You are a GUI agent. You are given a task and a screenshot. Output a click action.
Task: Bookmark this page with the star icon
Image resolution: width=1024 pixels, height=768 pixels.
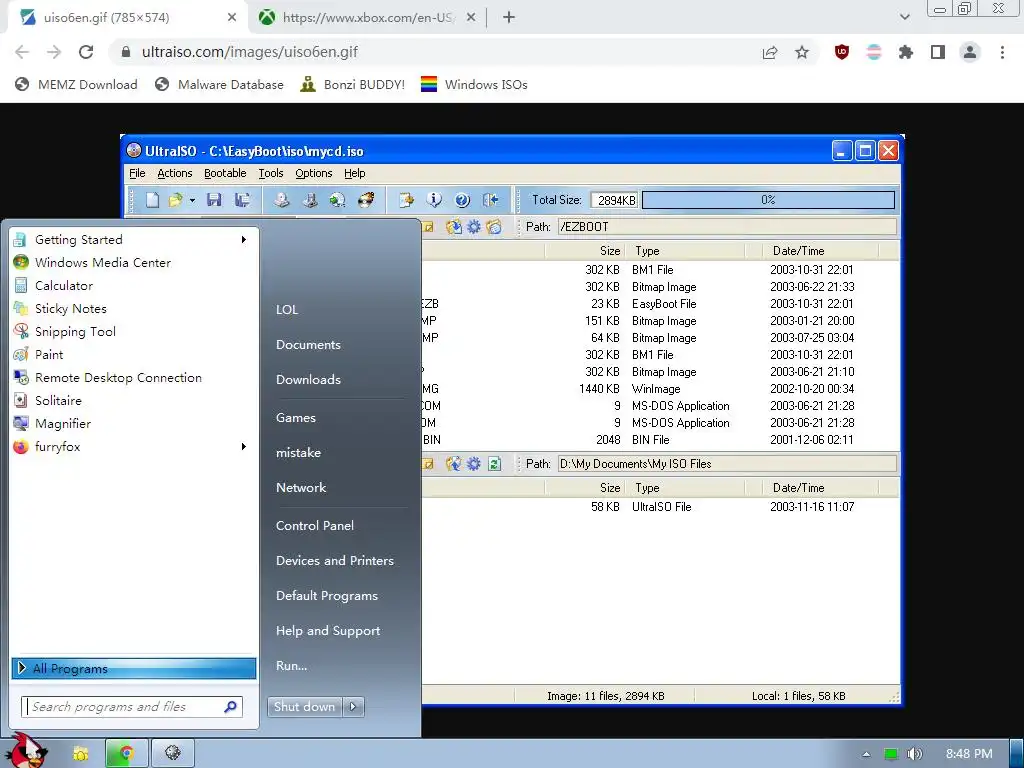click(x=802, y=52)
